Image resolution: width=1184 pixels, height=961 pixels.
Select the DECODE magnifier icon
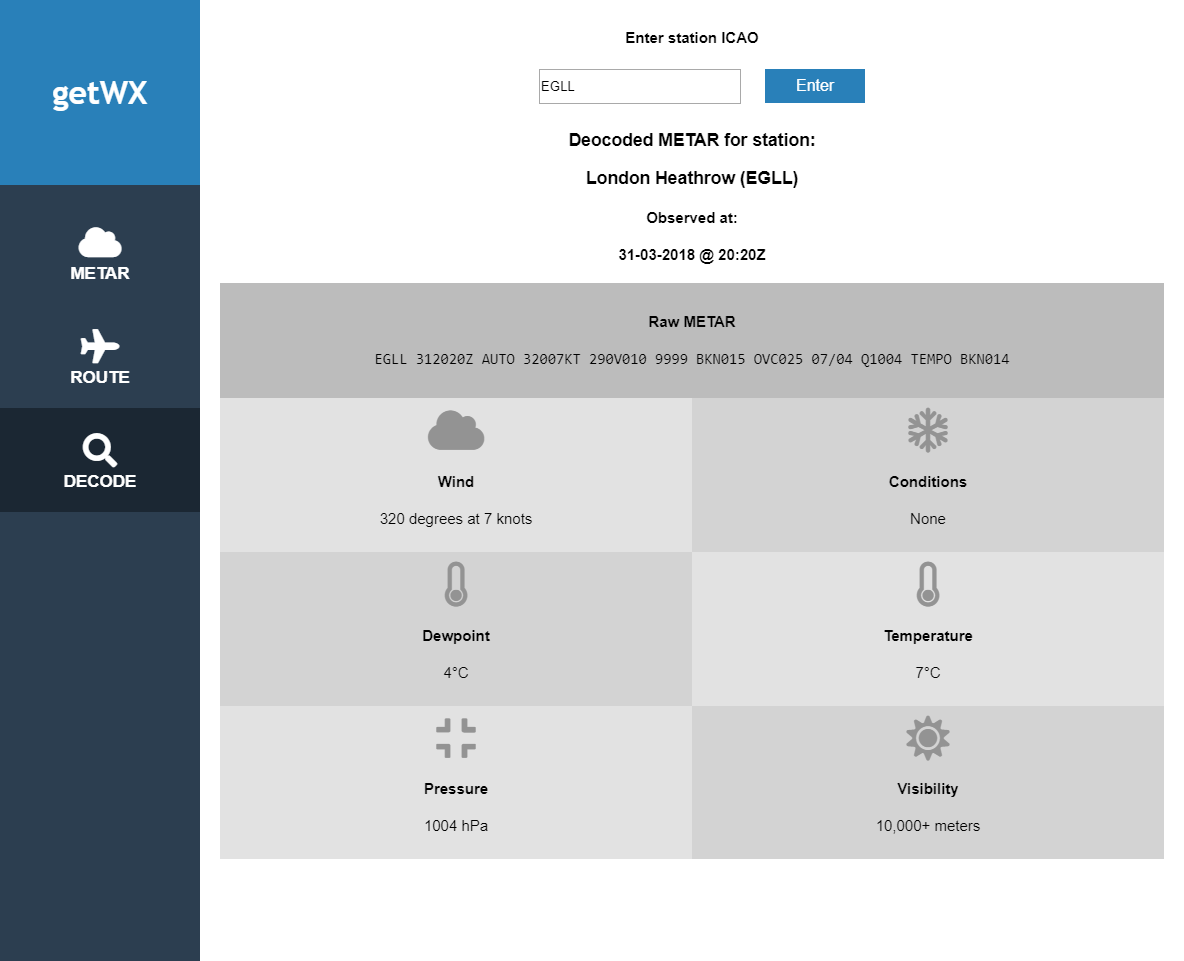pos(100,451)
